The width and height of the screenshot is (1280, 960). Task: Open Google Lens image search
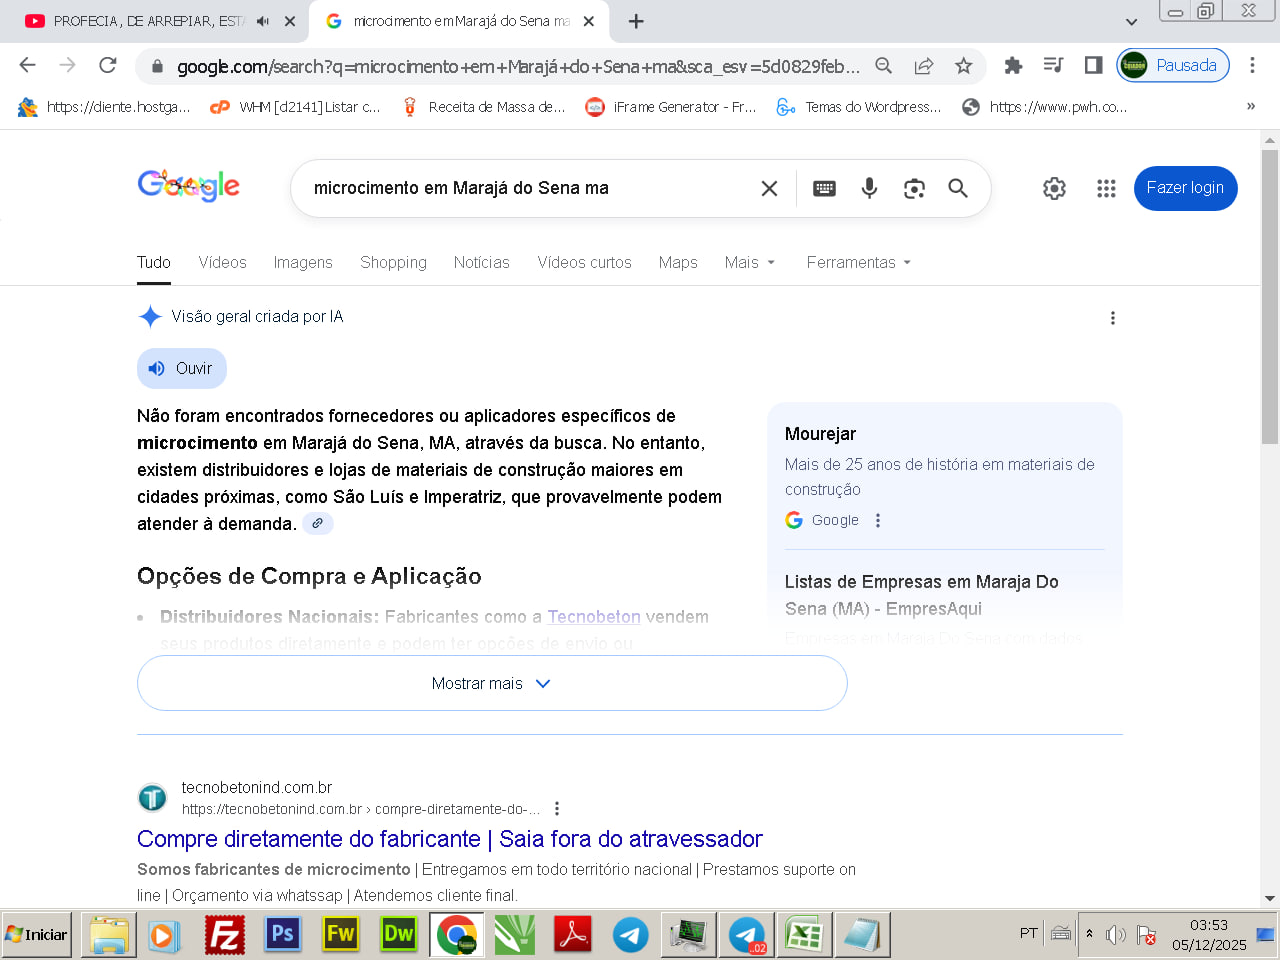[914, 188]
